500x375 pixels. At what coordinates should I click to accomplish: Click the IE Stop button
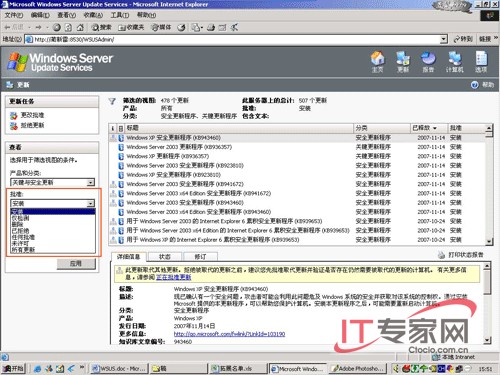pos(57,27)
